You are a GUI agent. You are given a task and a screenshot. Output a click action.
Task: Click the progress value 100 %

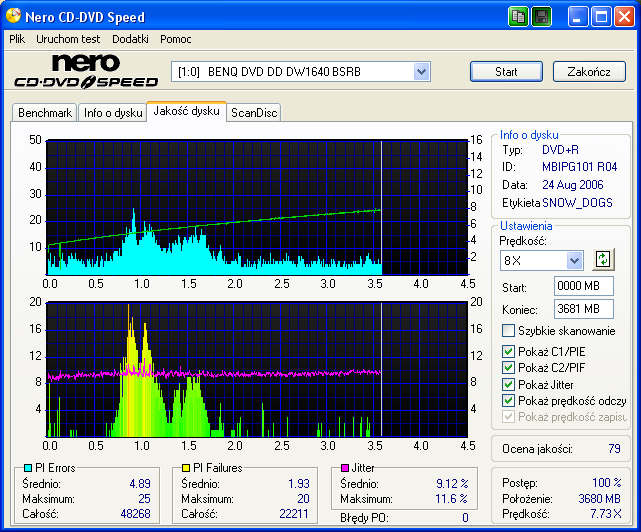point(607,483)
